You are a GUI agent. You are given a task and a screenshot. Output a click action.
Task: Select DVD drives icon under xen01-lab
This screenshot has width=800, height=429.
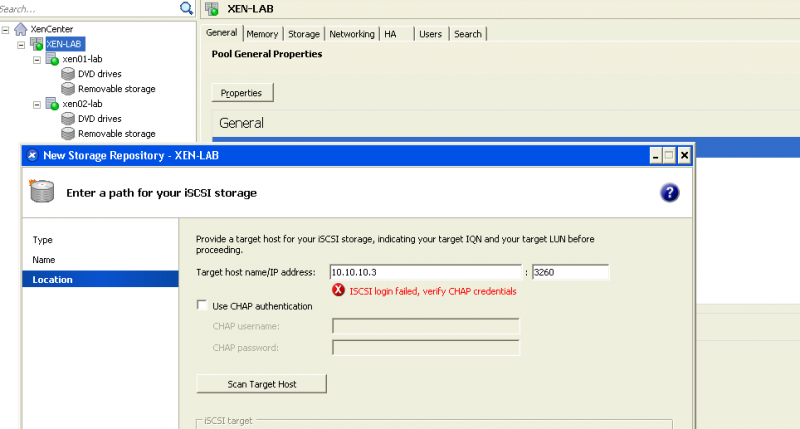pos(68,74)
